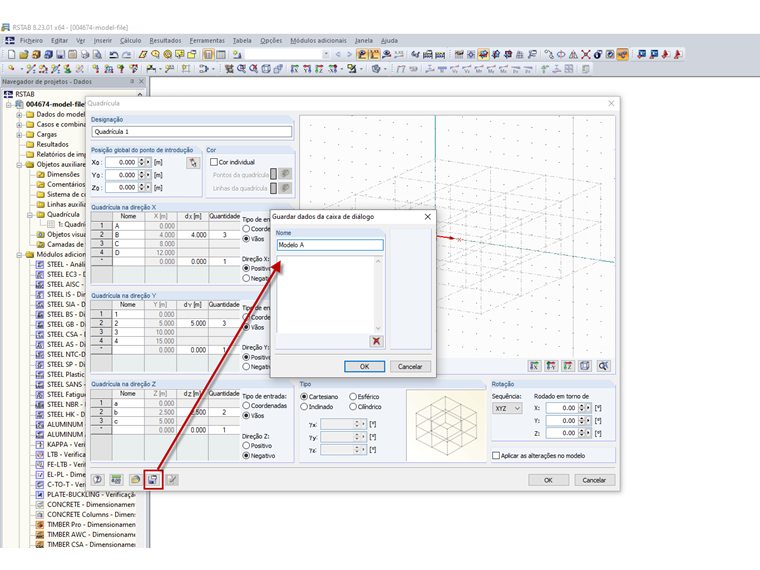Click the zoom all icon below preview
This screenshot has height=570, width=760.
(603, 366)
